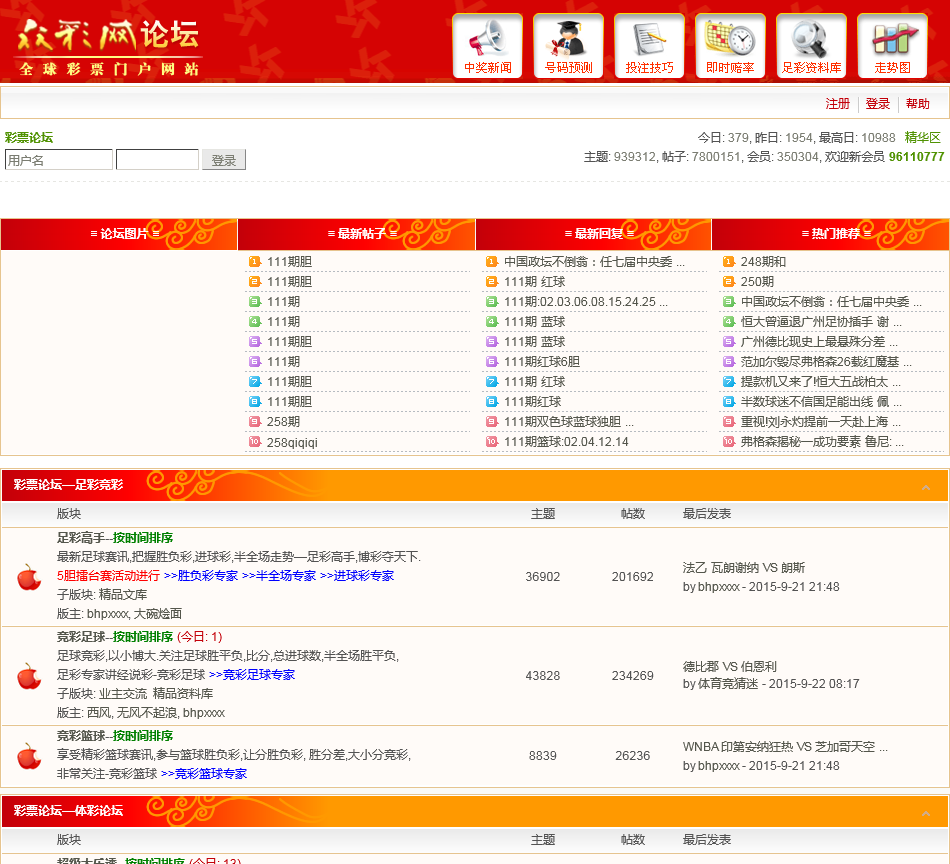Open latest post 258qiqiqi

click(292, 442)
